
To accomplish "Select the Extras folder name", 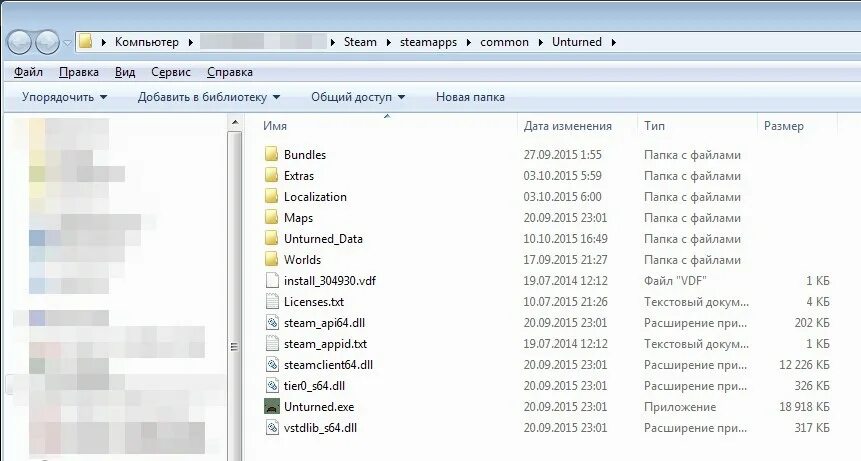I will [x=299, y=176].
